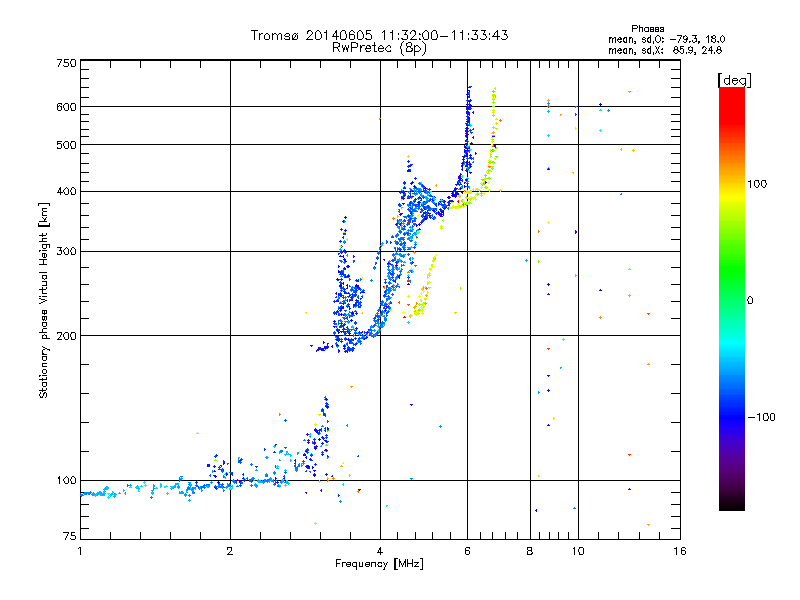The image size is (800, 600).
Task: Click the x-axis tick label '1'
Action: tap(80, 551)
